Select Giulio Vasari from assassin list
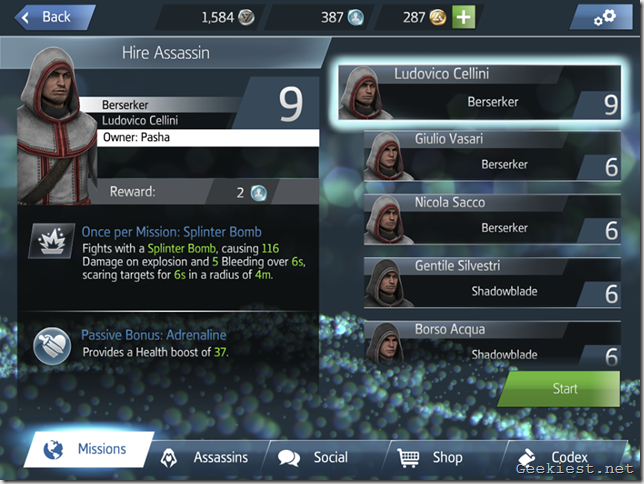Viewport: 644px width, 484px height. (492, 156)
